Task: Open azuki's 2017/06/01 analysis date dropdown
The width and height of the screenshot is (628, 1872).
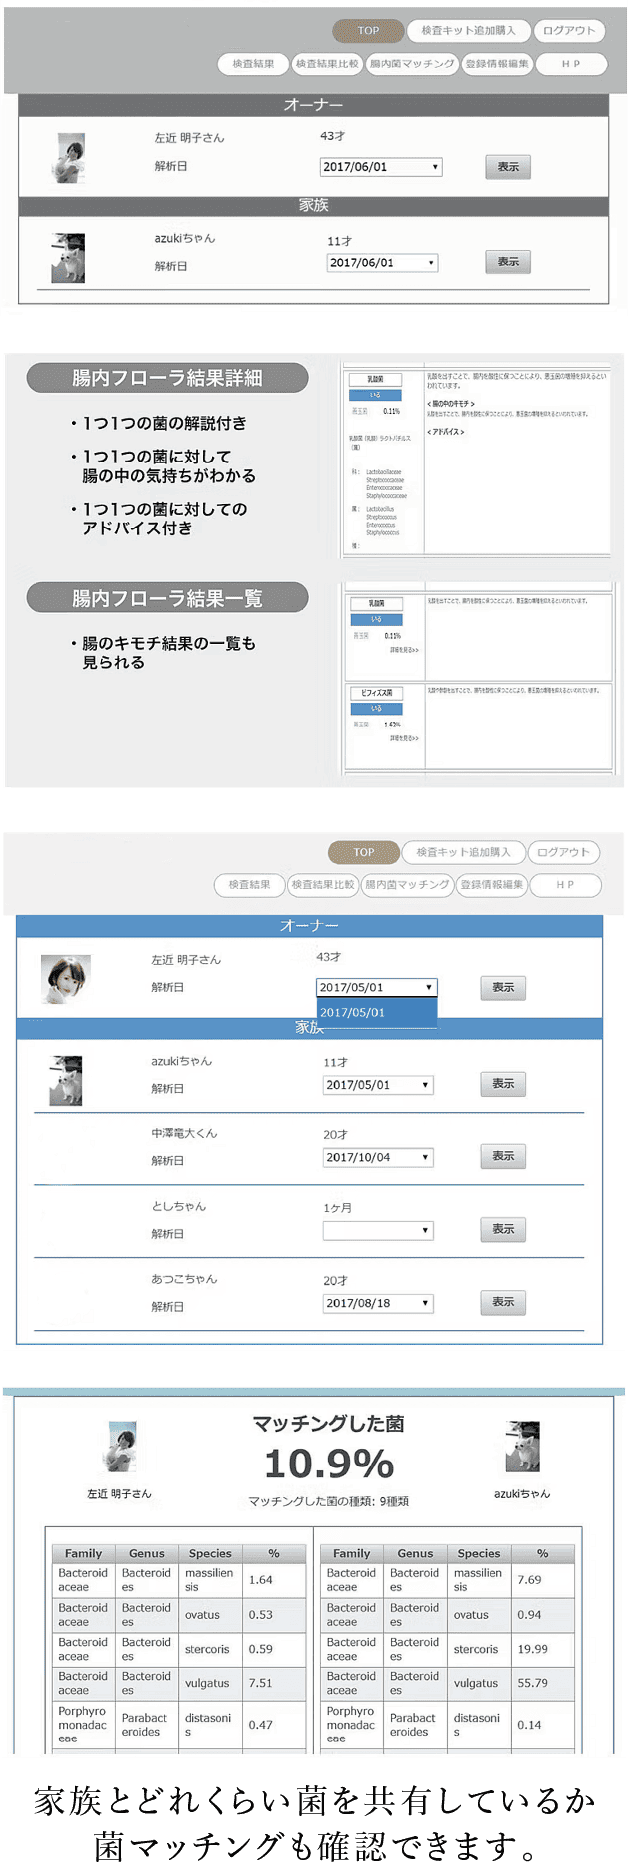Action: pos(383,263)
